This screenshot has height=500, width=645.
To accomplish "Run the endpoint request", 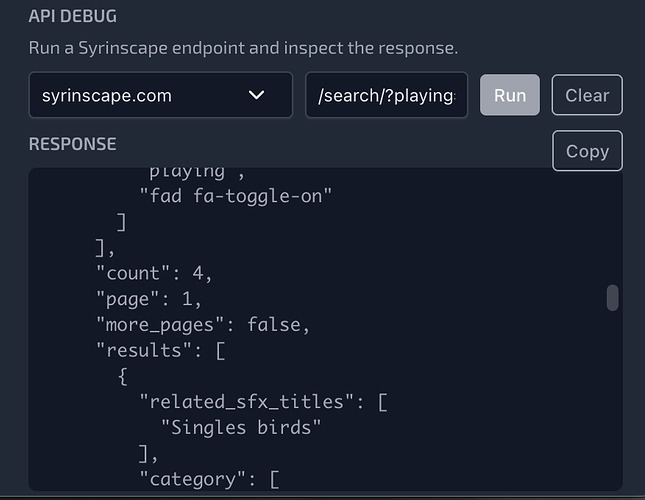I will [x=510, y=95].
